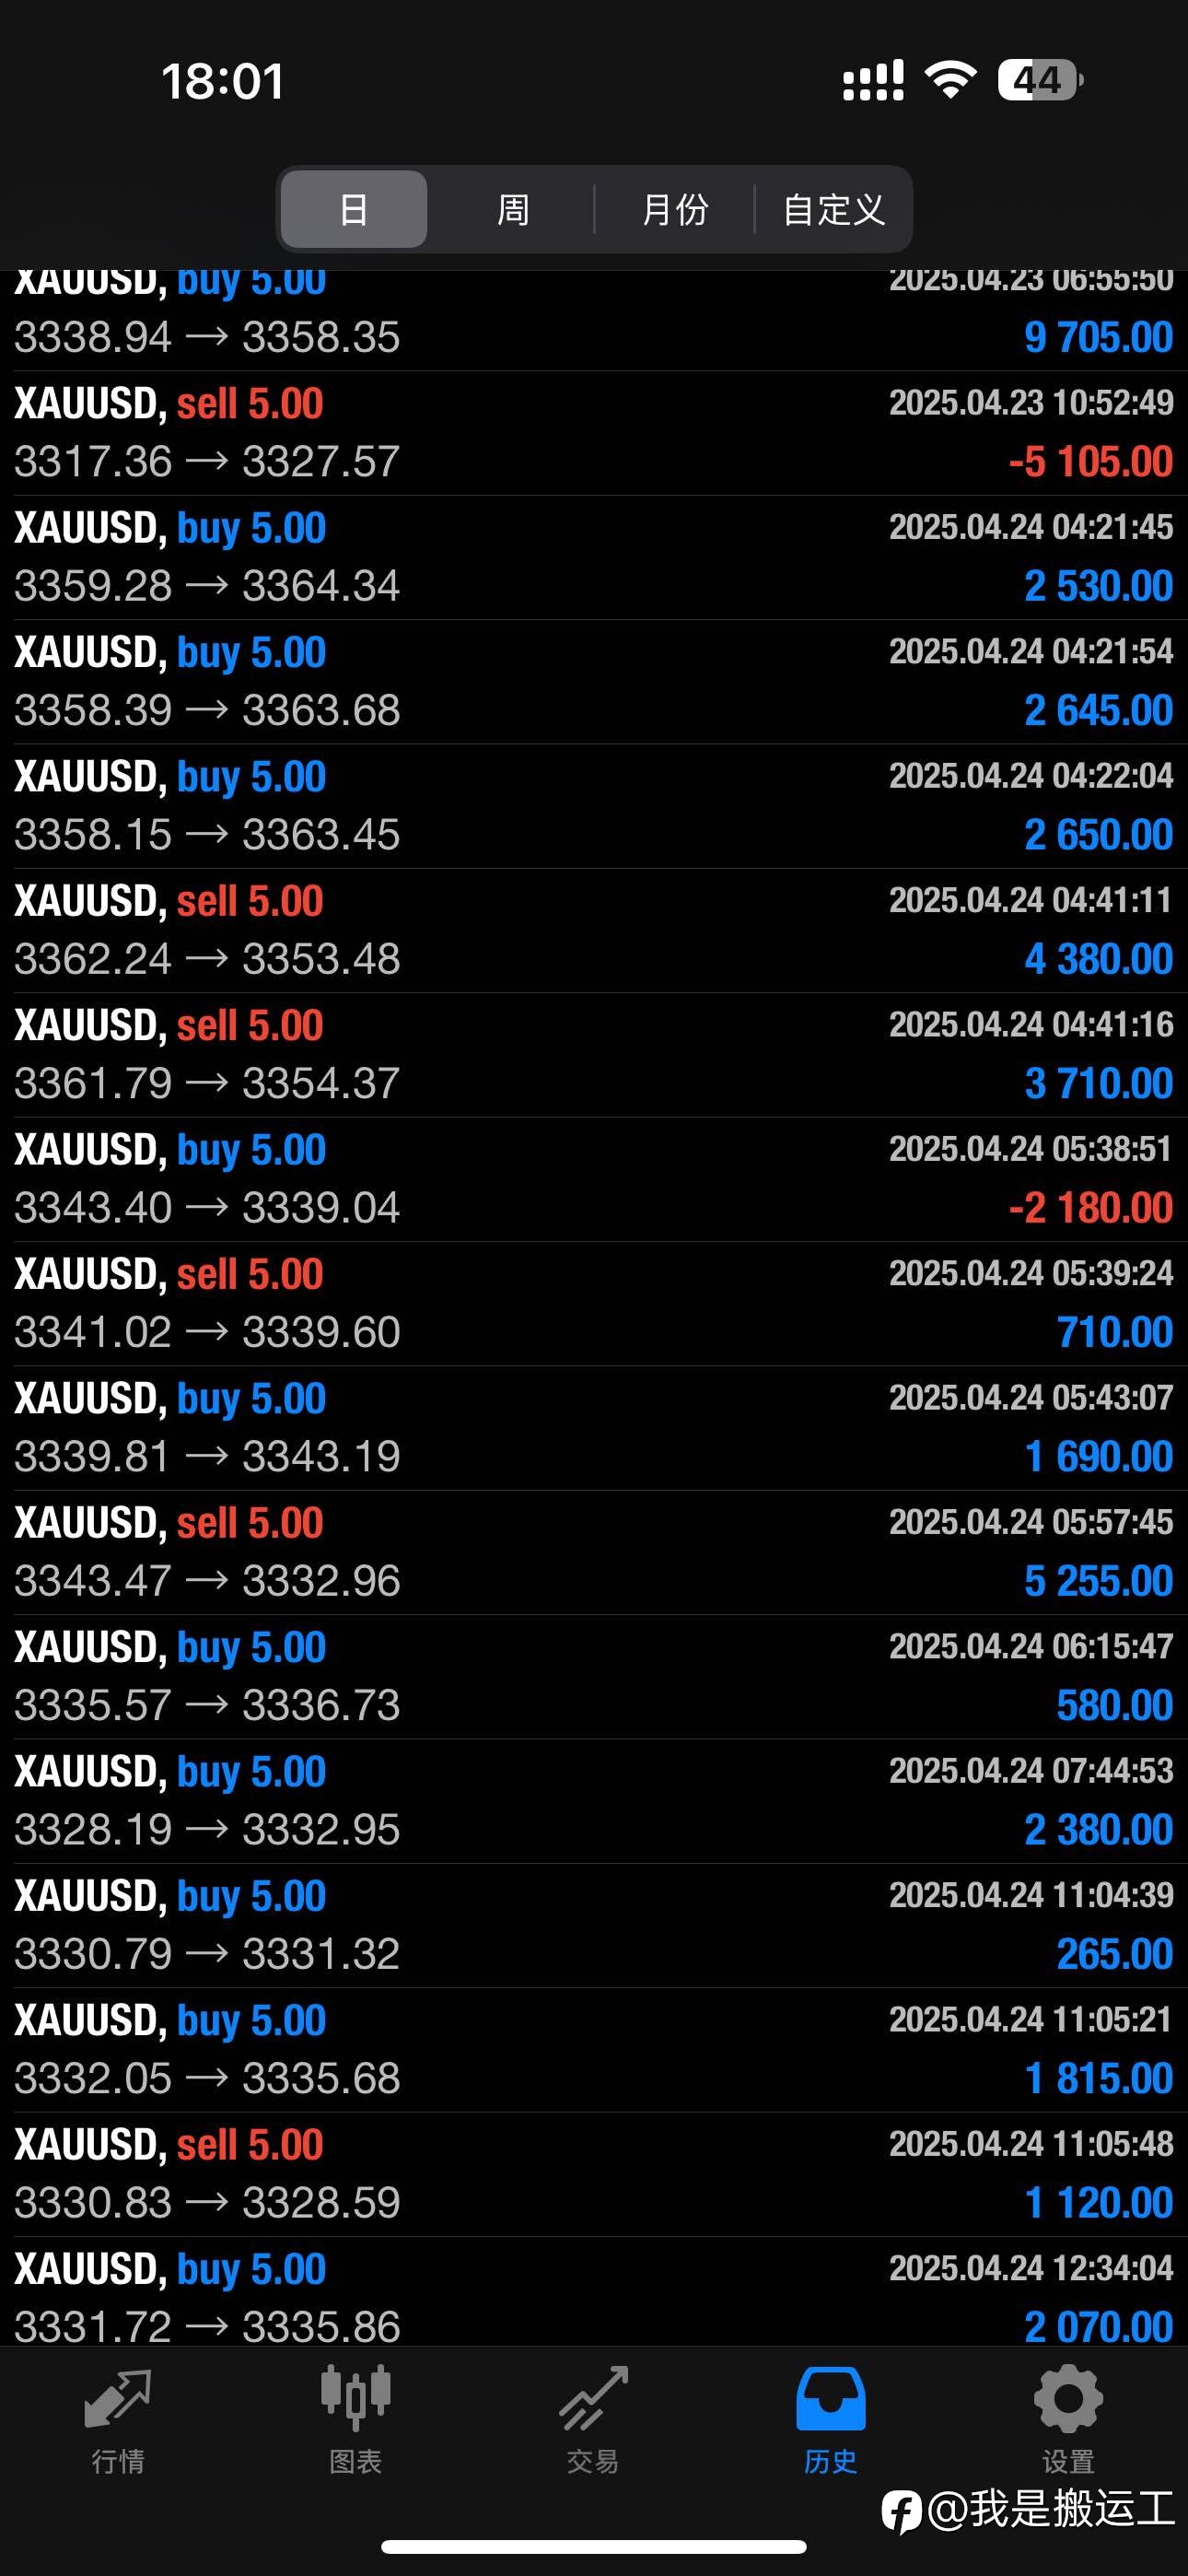Select profit value 1 815.00
Viewport: 1188px width, 2576px height.
[x=1098, y=2079]
